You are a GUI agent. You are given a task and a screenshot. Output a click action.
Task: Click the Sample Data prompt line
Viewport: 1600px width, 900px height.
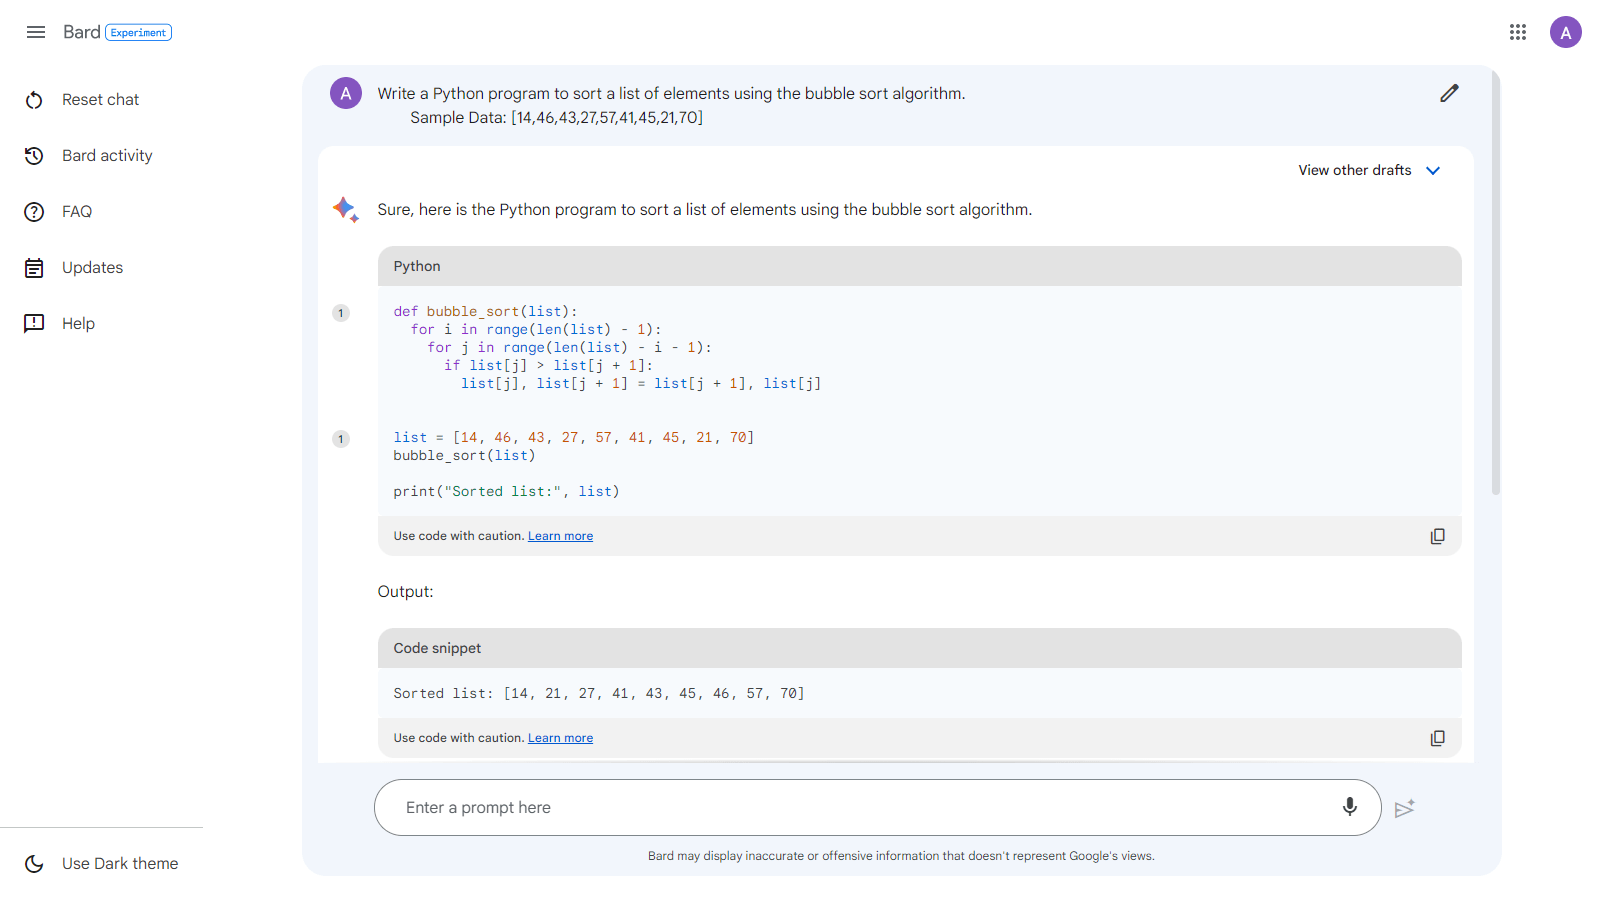click(x=556, y=118)
